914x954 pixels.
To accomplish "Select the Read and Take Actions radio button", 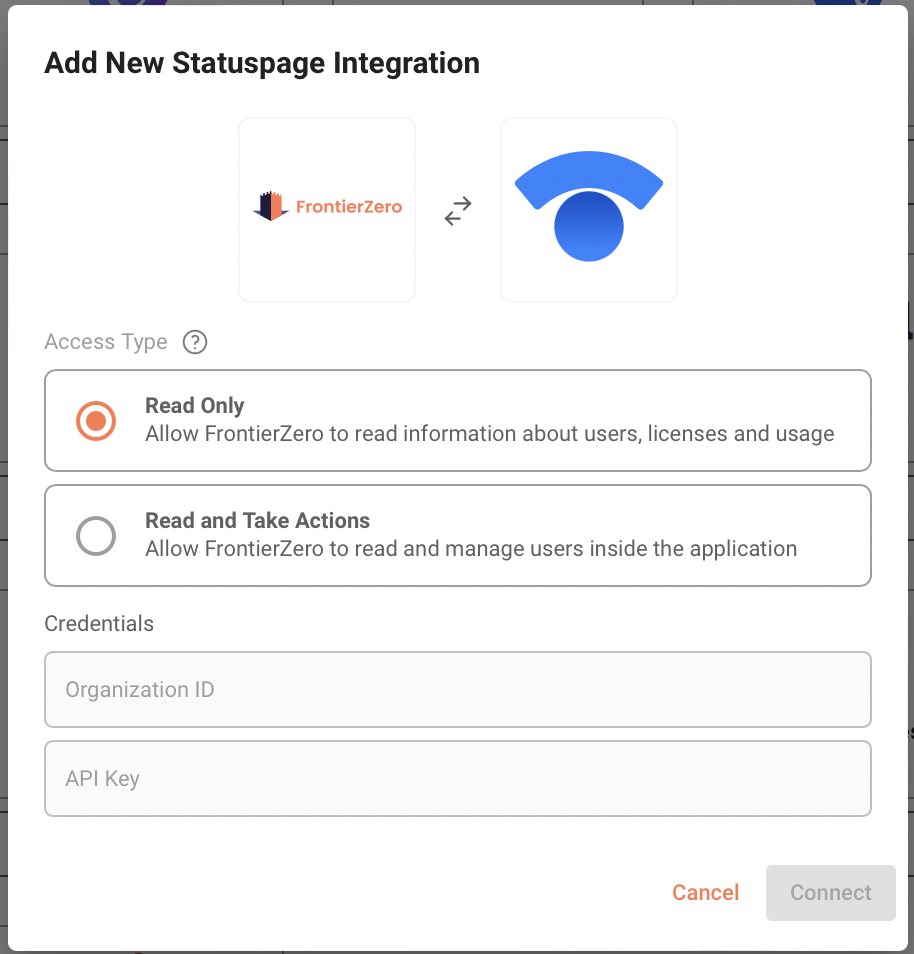I will click(96, 536).
